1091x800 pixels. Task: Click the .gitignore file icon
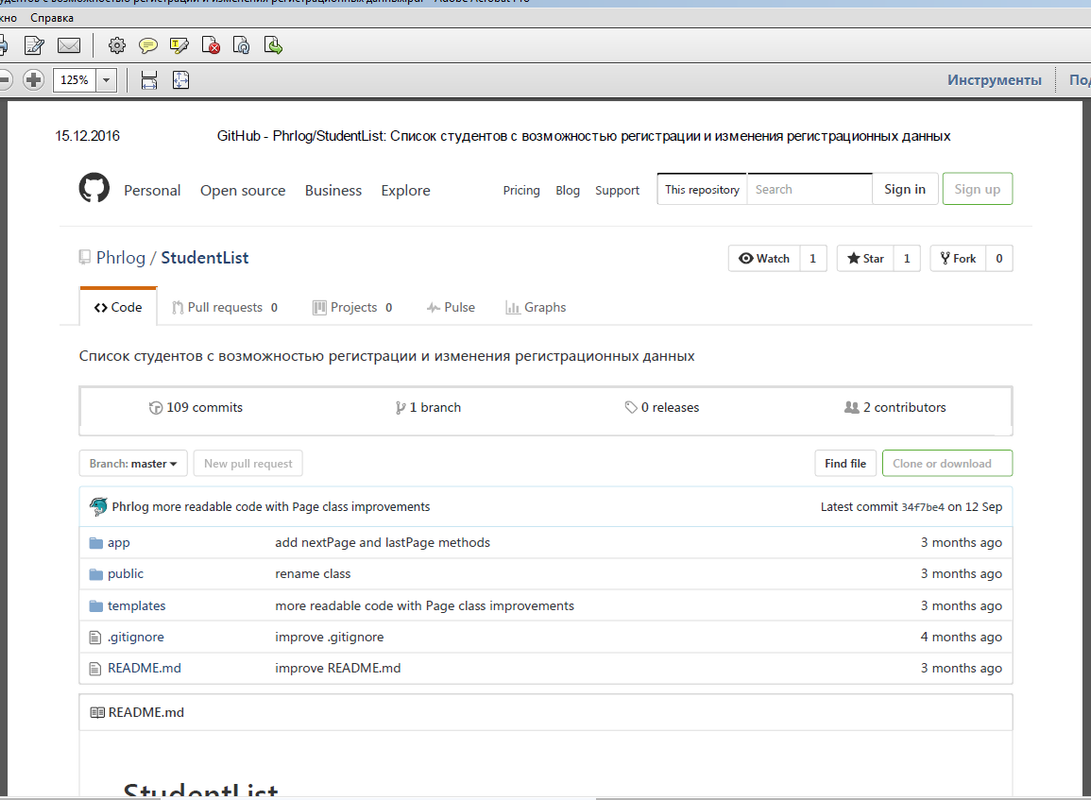point(95,637)
